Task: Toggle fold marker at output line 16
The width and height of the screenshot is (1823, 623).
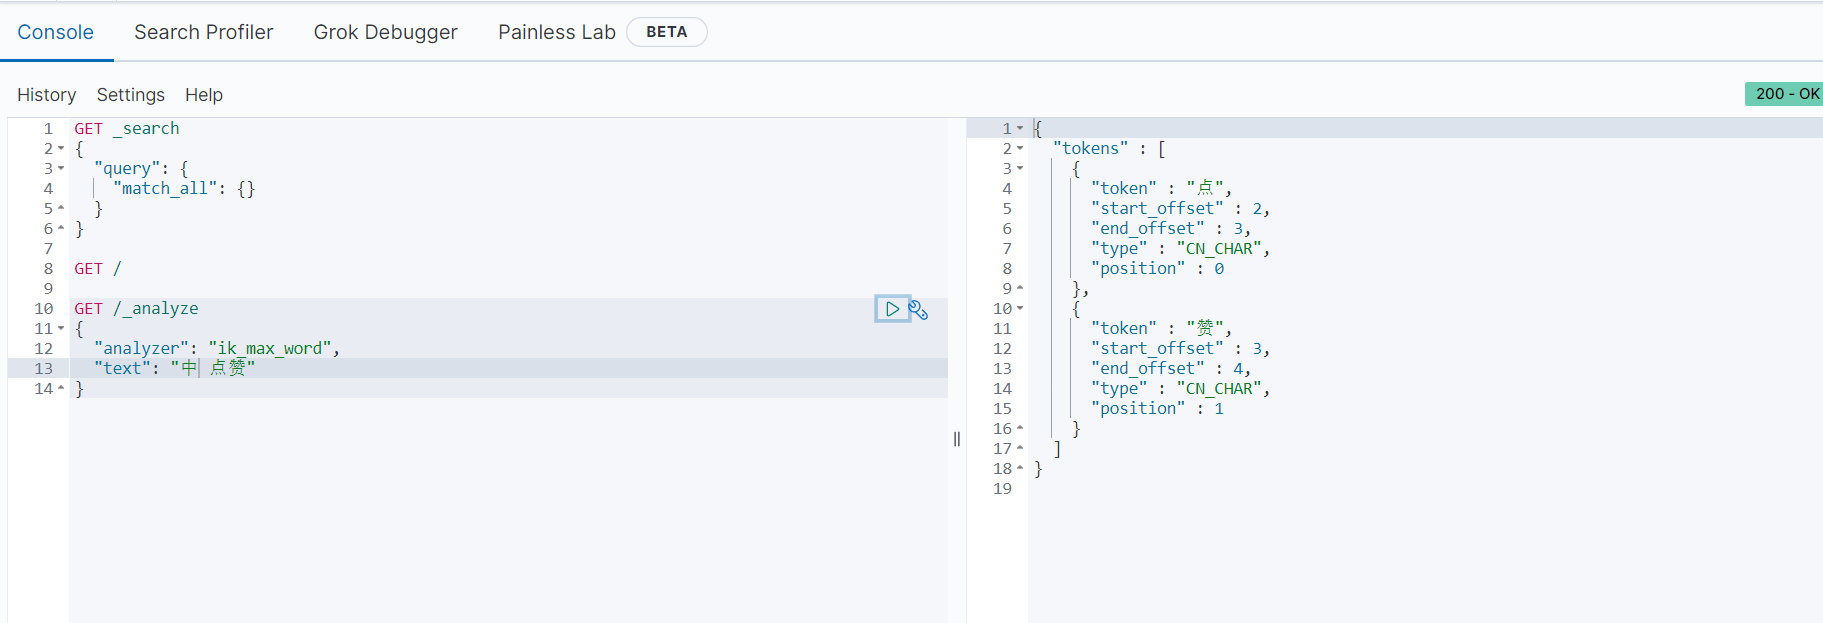Action: coord(1020,428)
